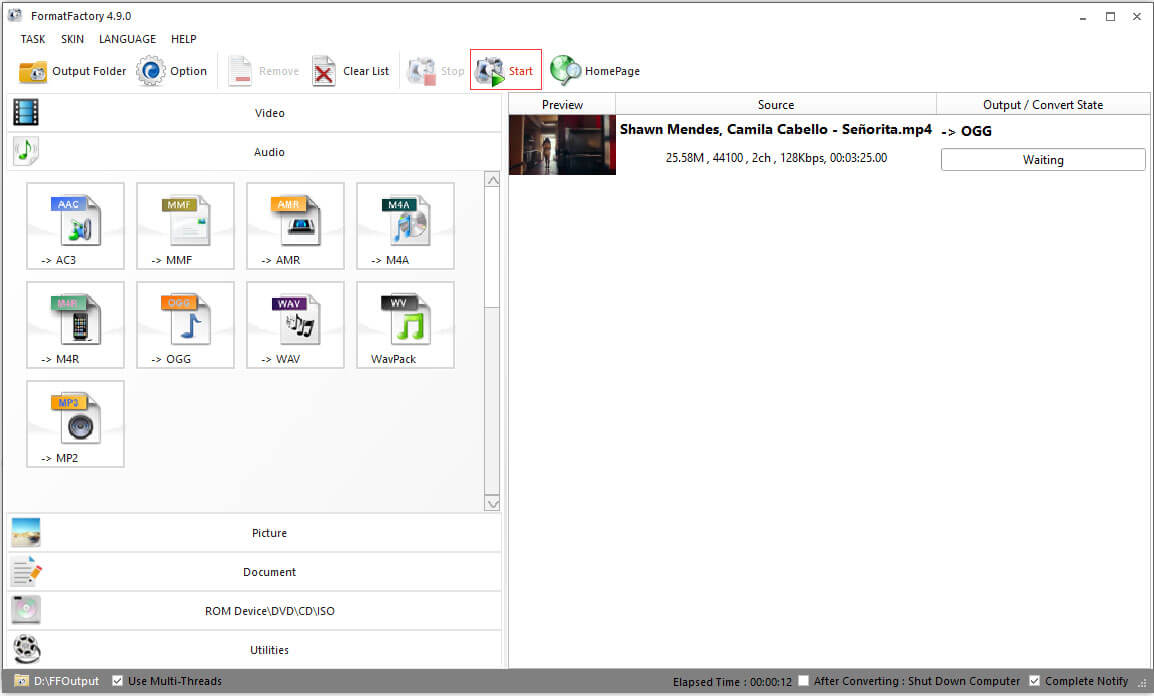
Task: Click the Output / Convert State column header
Action: [x=1043, y=104]
